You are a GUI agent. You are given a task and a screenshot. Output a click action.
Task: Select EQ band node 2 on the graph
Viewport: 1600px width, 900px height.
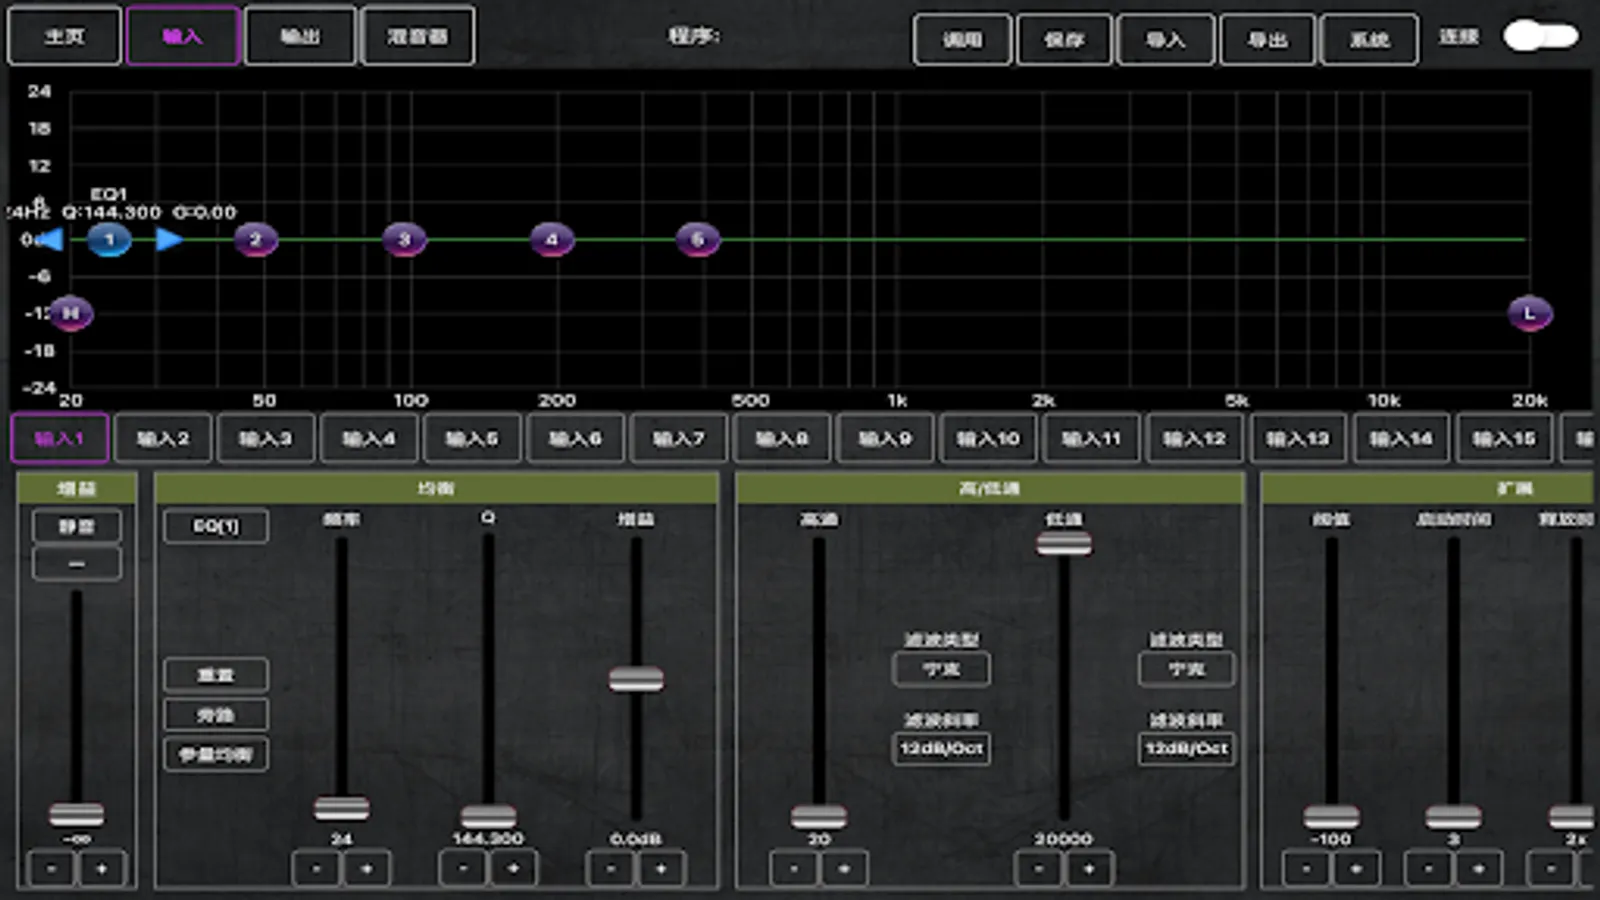pos(255,240)
